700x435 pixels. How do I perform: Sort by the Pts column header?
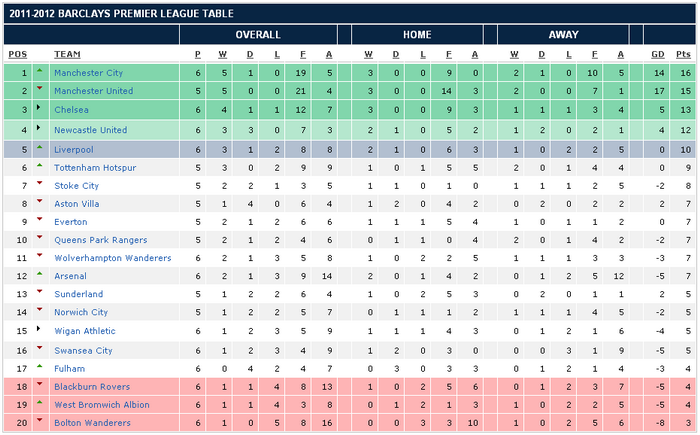tap(684, 54)
